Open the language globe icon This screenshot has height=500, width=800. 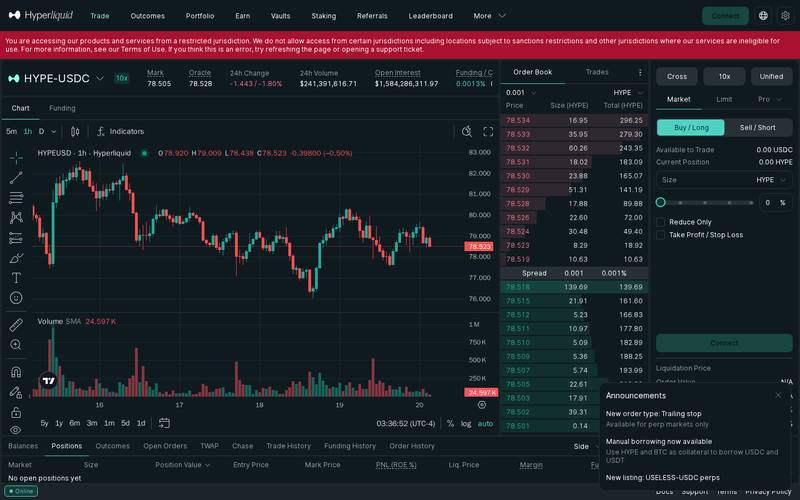[x=763, y=16]
